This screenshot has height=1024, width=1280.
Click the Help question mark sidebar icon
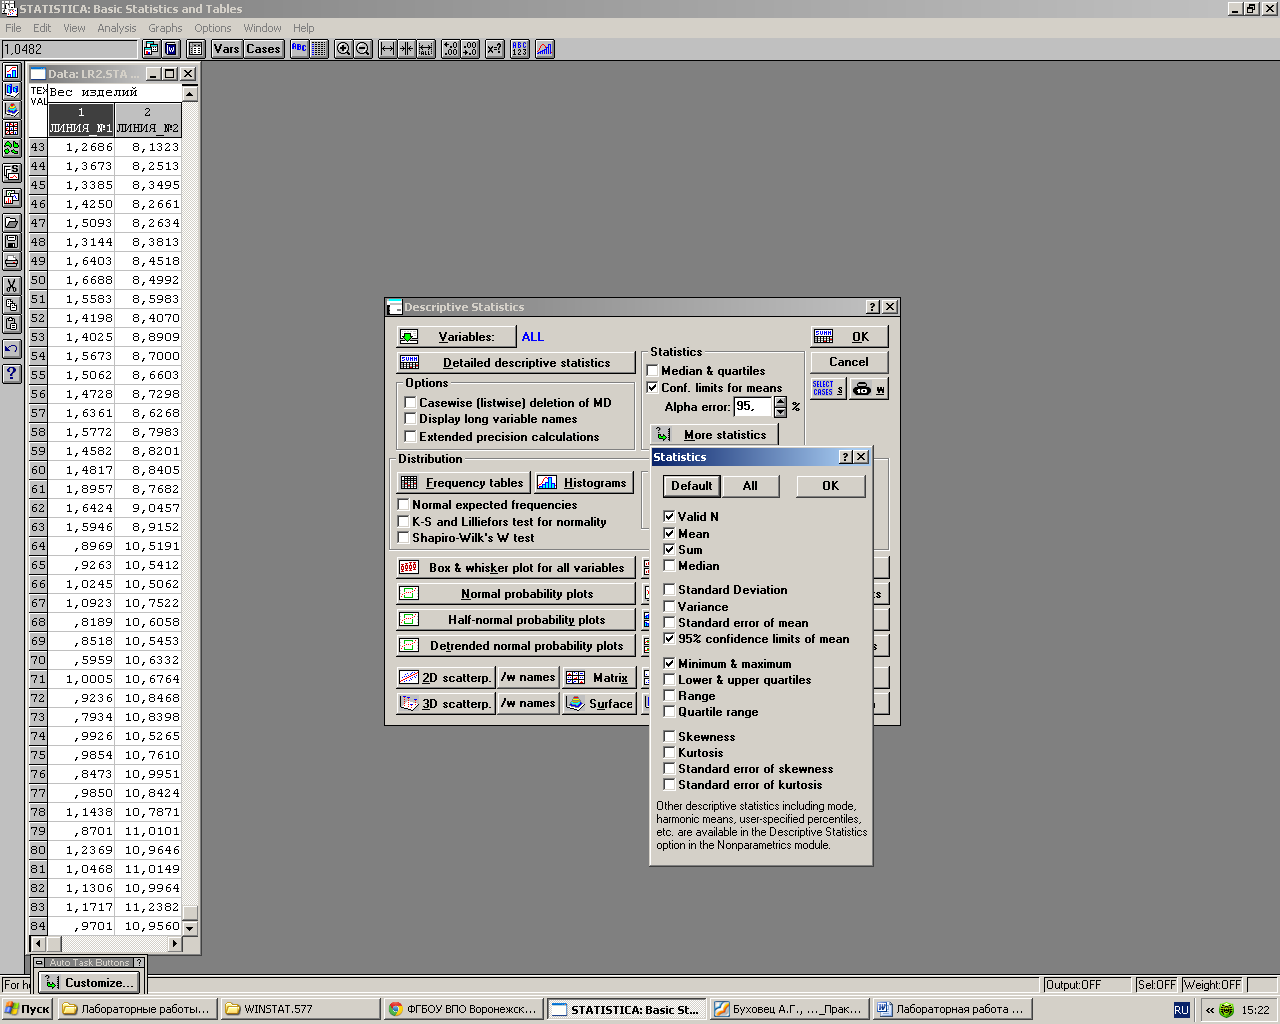(12, 374)
